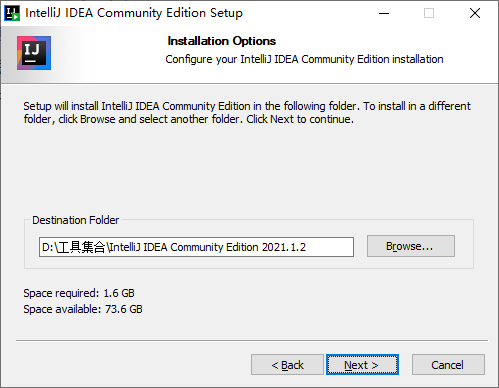
Task: Click the grayed-out maximize button
Action: click(429, 13)
